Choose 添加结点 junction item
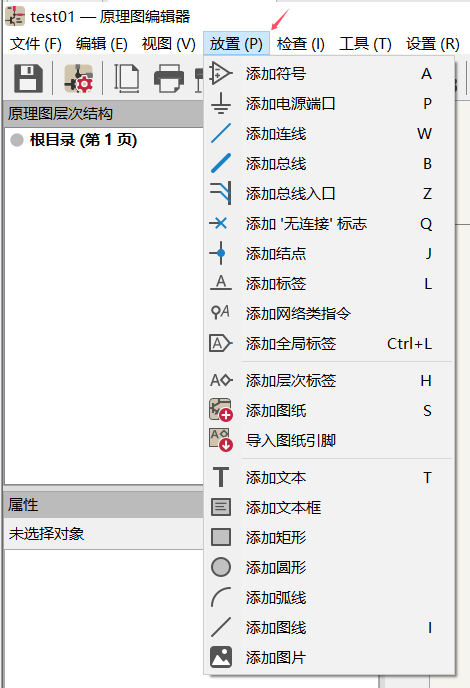Screen dimensions: 470x688 329,254
